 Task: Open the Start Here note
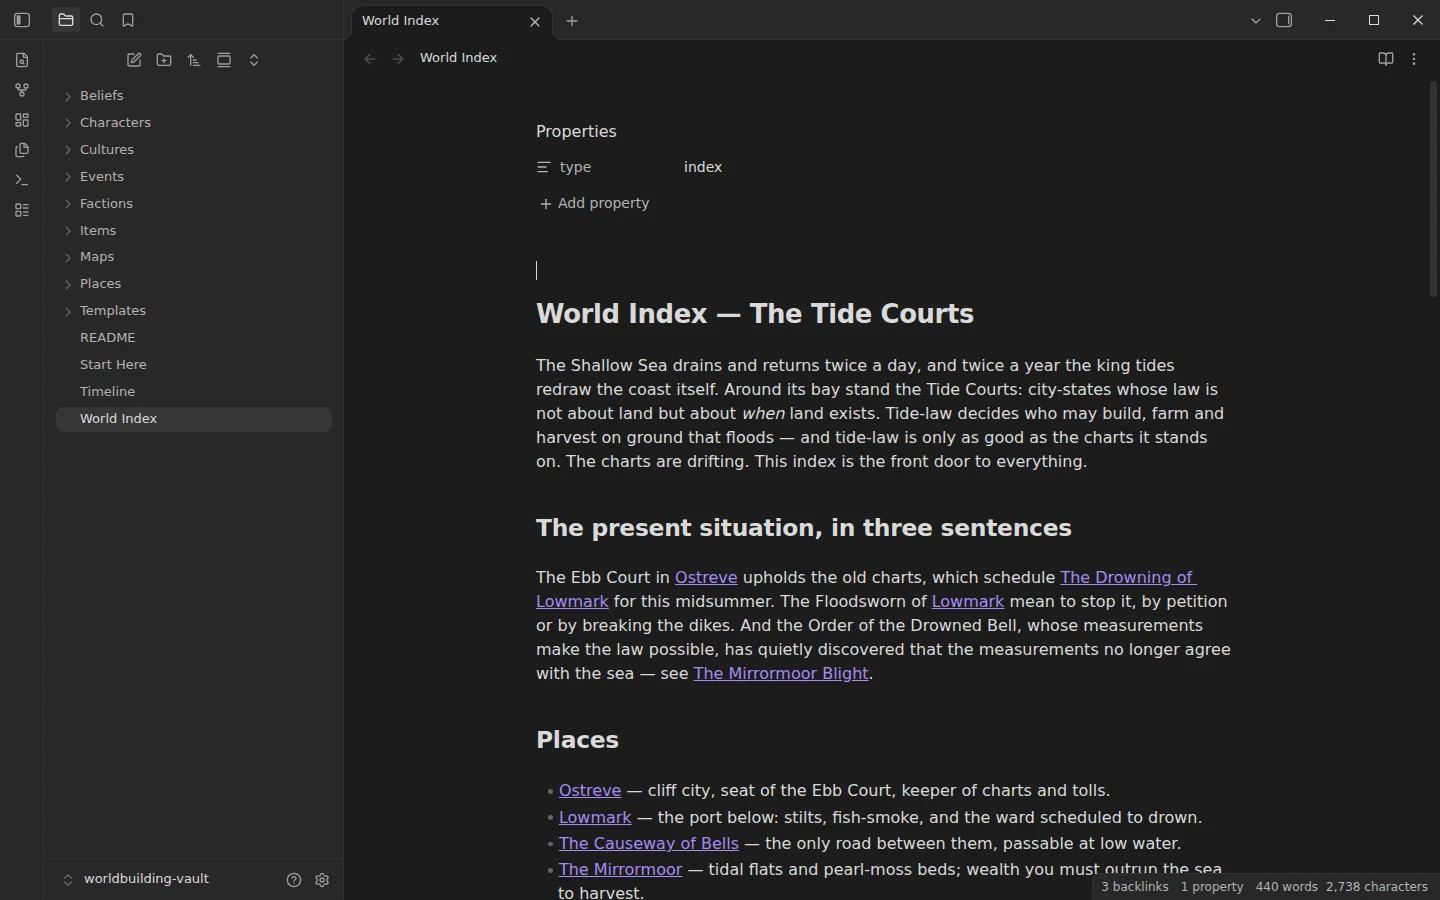[x=194, y=365]
